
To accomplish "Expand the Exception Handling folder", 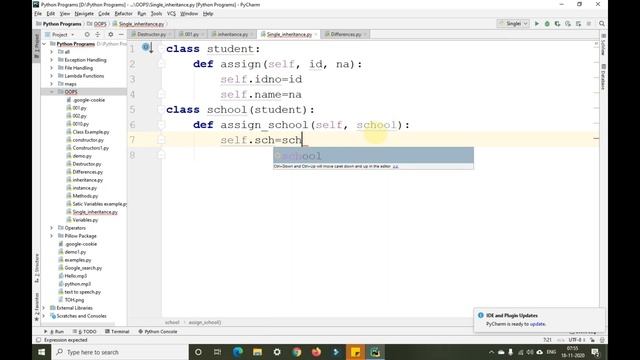I will pyautogui.click(x=51, y=60).
